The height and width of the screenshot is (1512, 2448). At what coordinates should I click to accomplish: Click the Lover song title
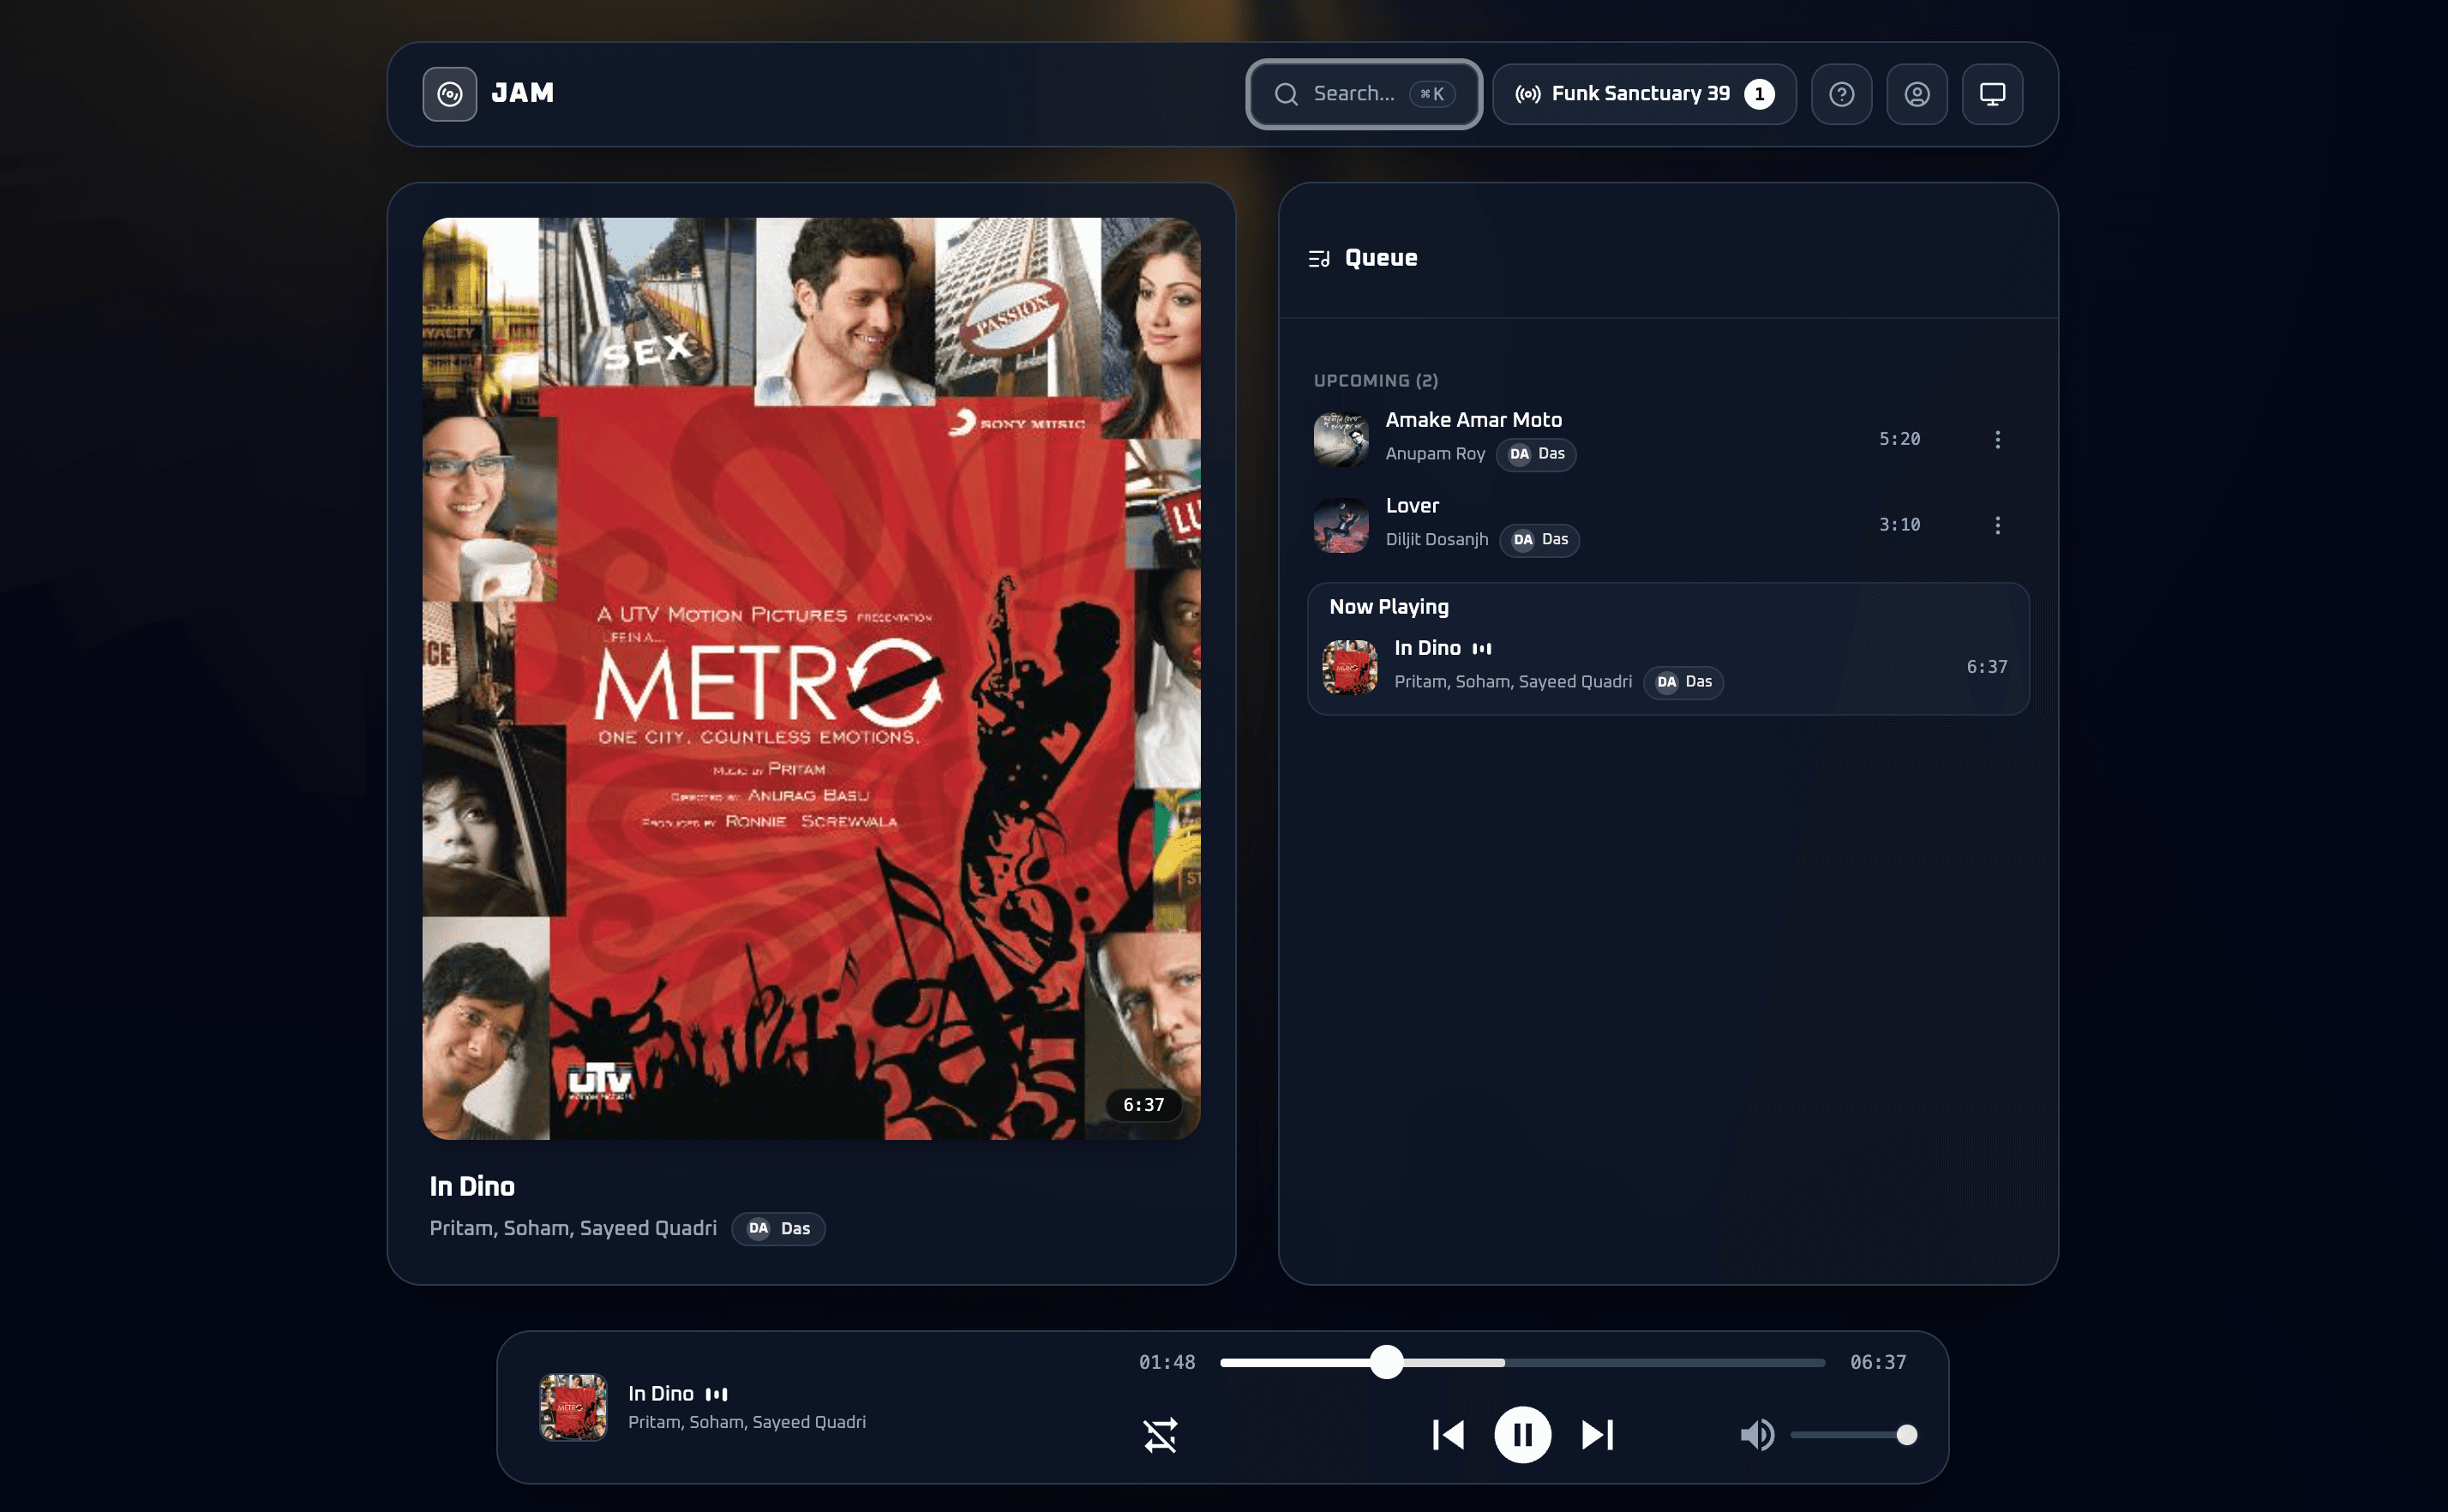(1412, 506)
